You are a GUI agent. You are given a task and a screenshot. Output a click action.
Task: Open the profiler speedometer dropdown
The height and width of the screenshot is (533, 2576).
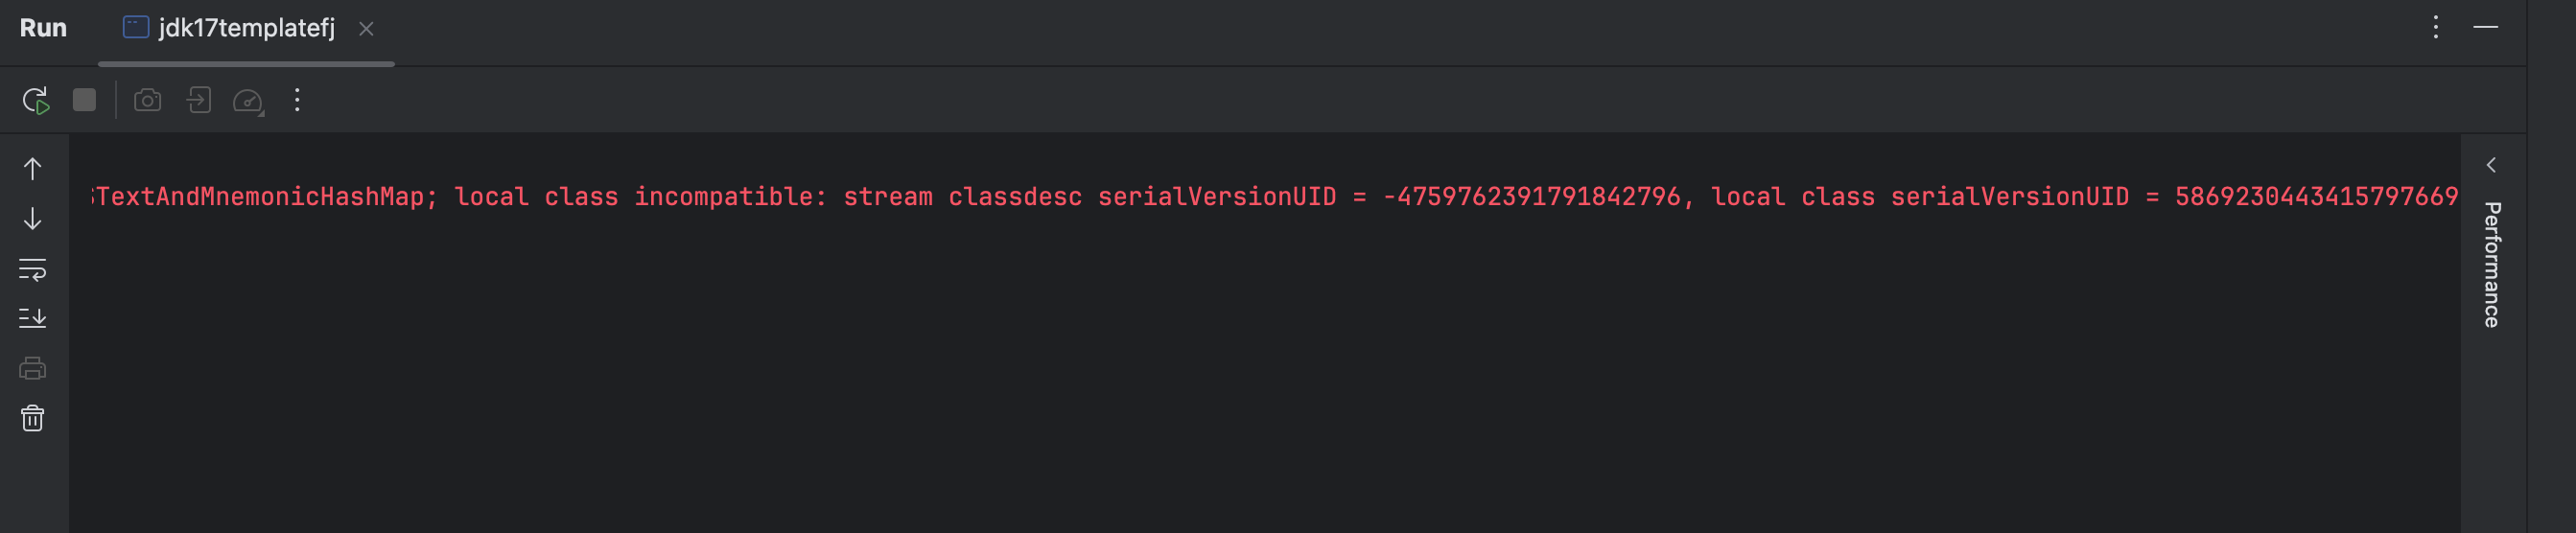tap(248, 101)
